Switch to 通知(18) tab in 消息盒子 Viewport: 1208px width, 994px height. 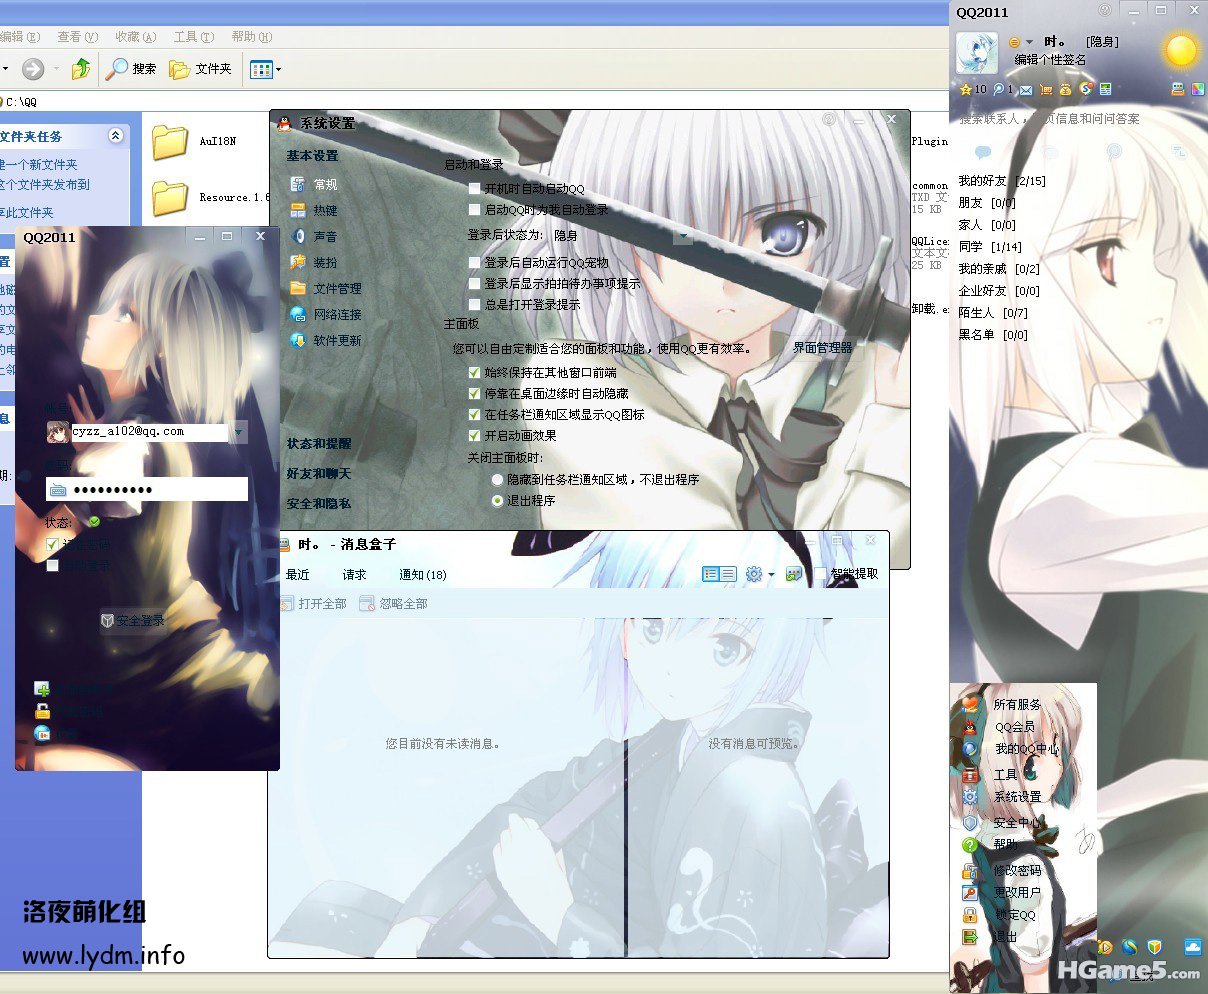coord(422,574)
